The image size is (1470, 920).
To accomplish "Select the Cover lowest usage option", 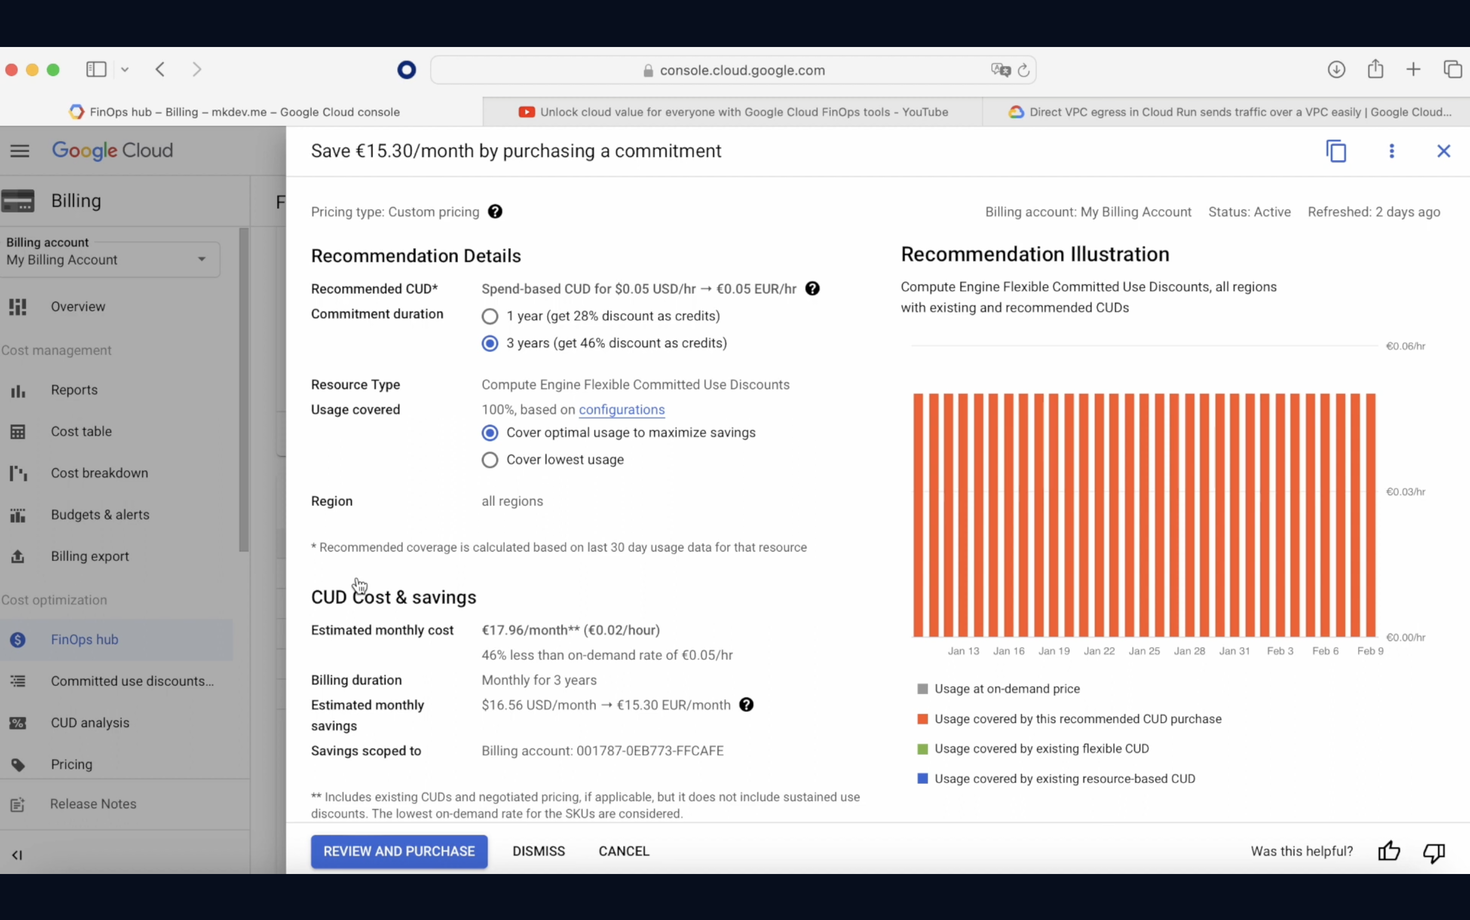I will 490,460.
